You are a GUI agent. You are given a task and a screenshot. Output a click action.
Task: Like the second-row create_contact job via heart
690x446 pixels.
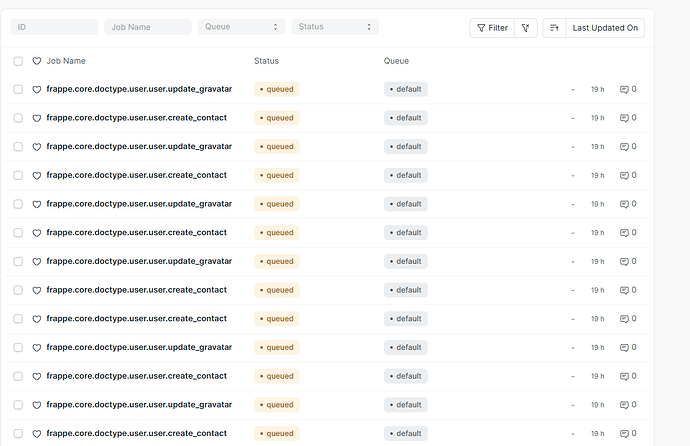pos(37,118)
